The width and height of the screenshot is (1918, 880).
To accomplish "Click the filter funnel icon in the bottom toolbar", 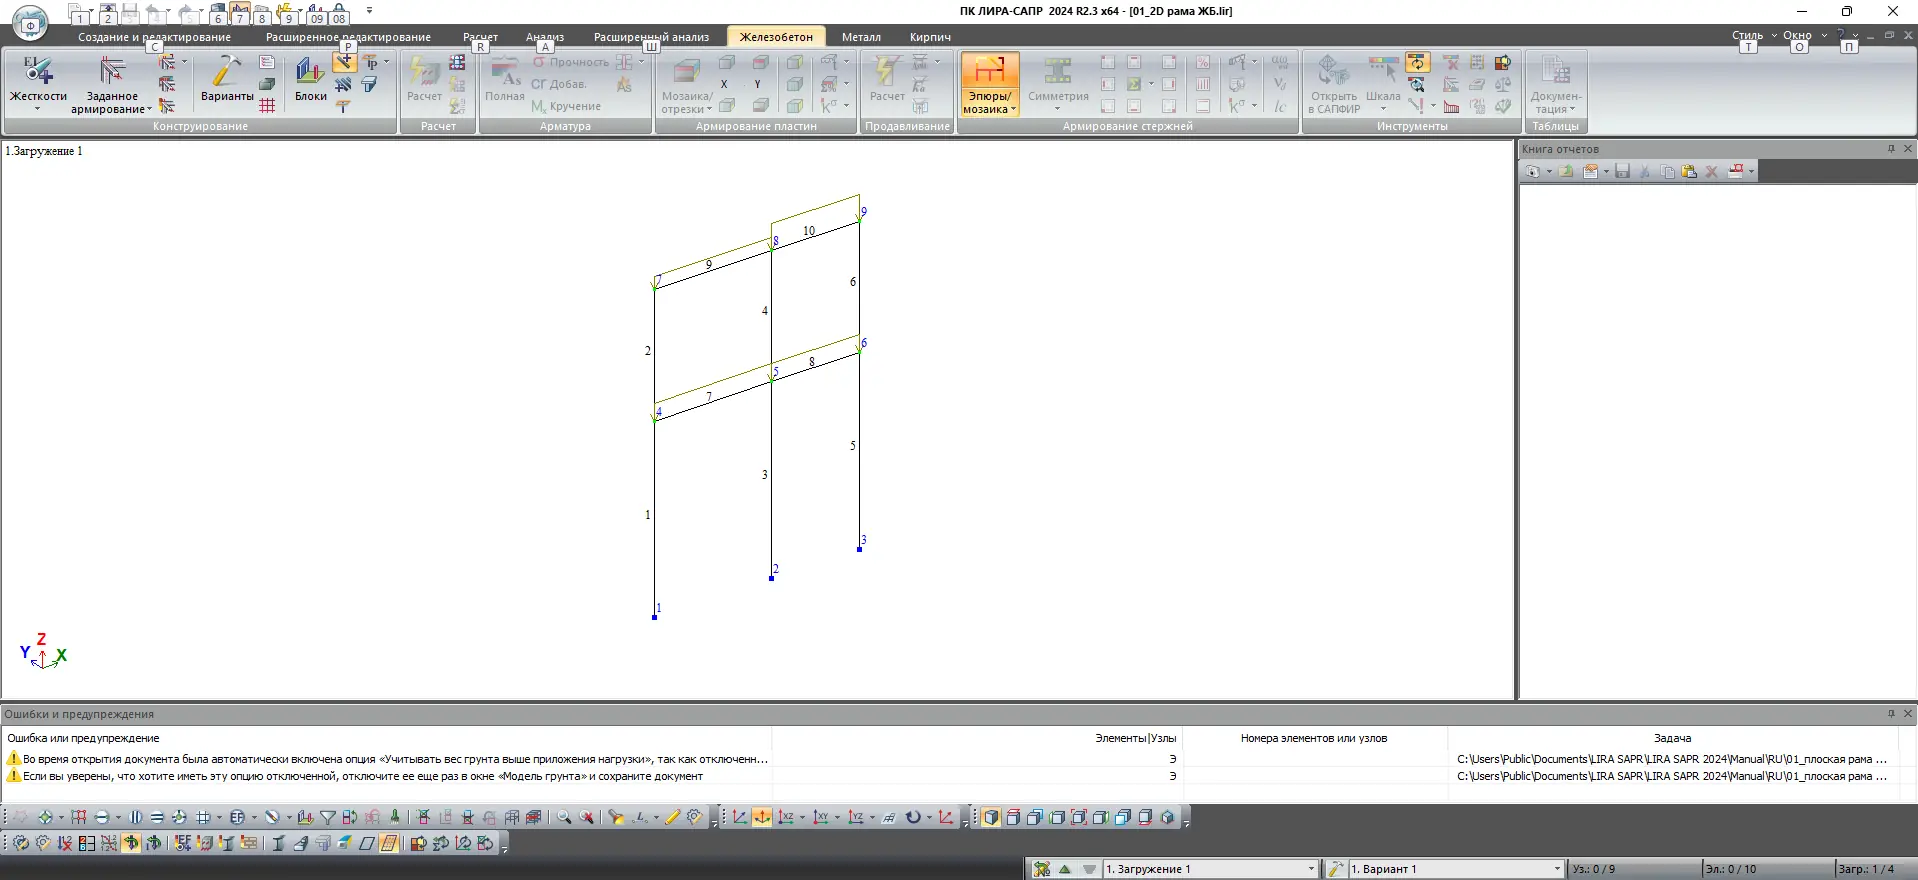I will (x=328, y=817).
